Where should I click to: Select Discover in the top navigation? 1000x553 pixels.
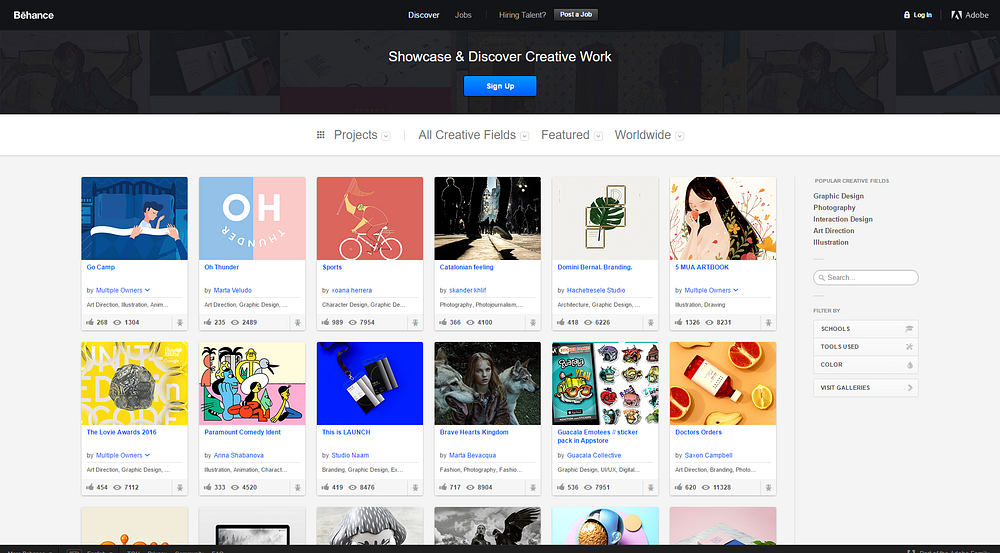423,15
